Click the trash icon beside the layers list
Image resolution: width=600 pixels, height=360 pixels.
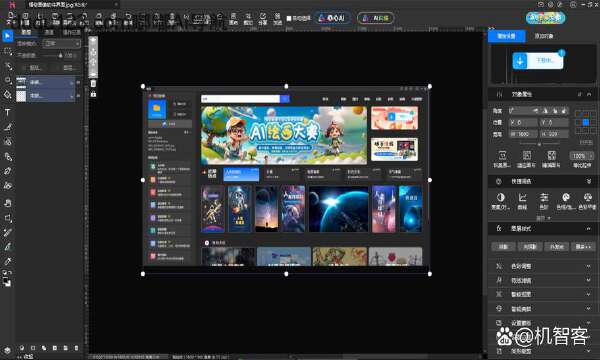coord(93,83)
